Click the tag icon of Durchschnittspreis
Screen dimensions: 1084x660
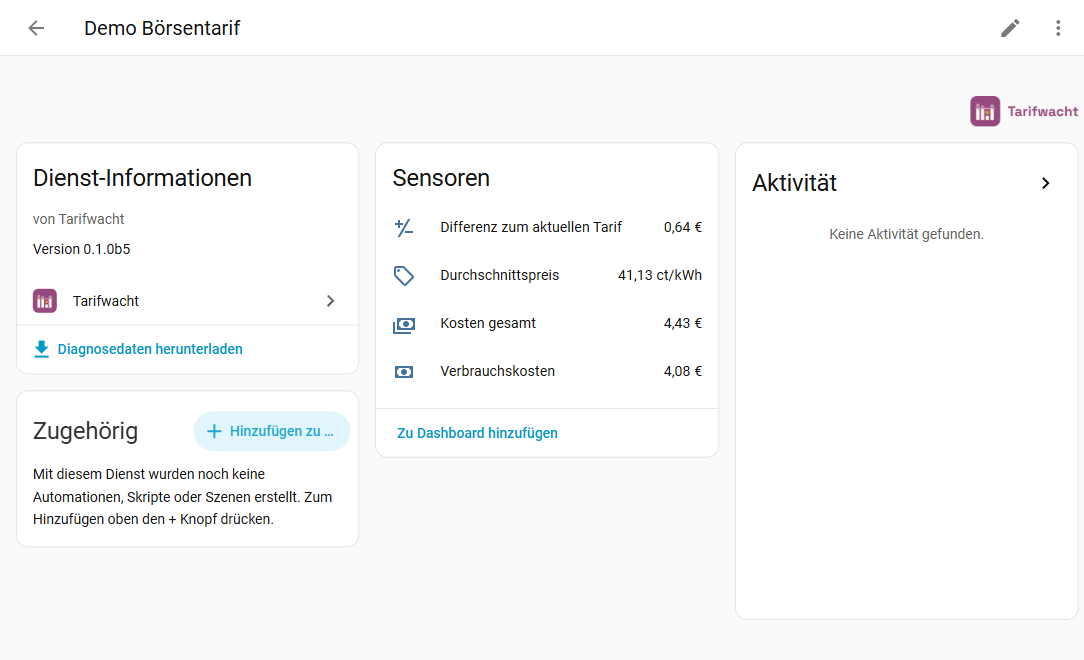(404, 275)
